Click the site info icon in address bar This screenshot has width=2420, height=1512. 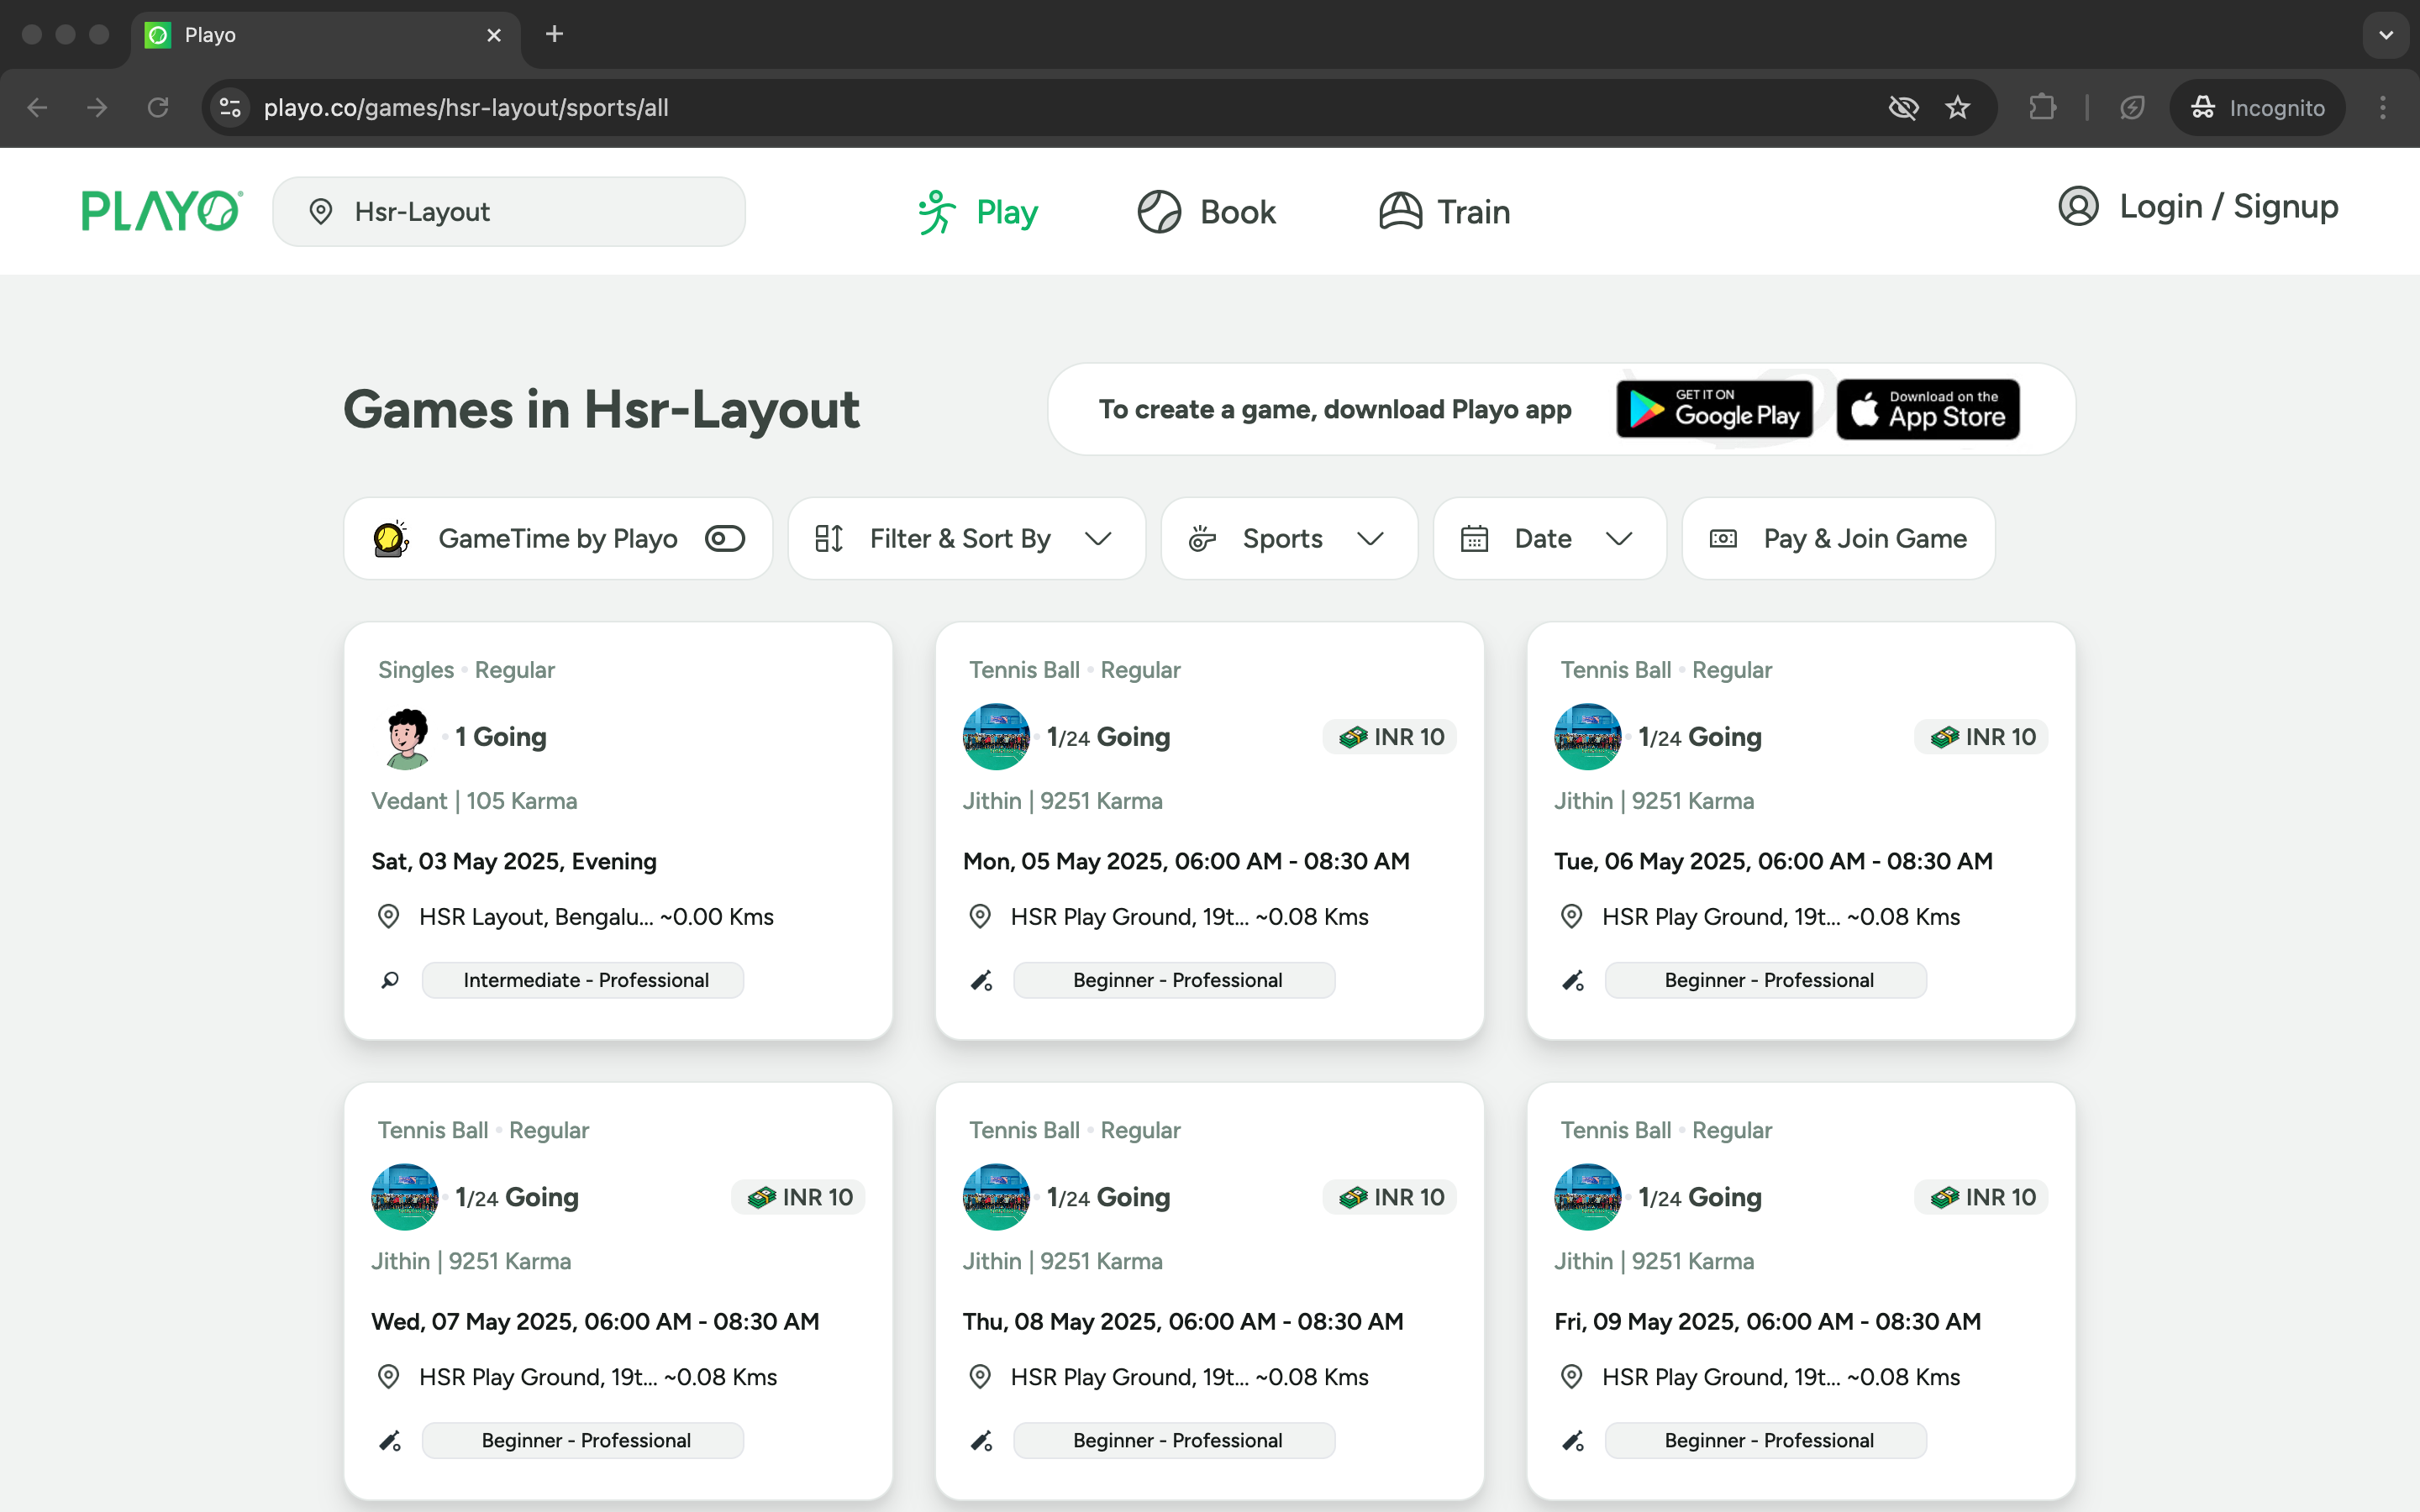(230, 107)
